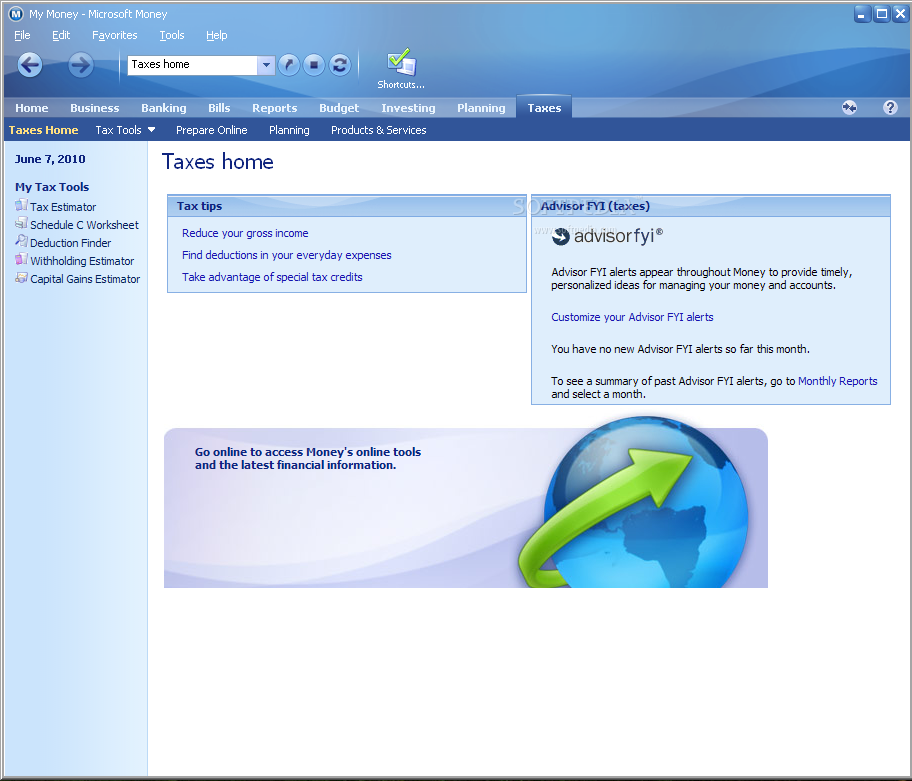Minimize the Microsoft Money window
The width and height of the screenshot is (912, 781).
[x=862, y=14]
